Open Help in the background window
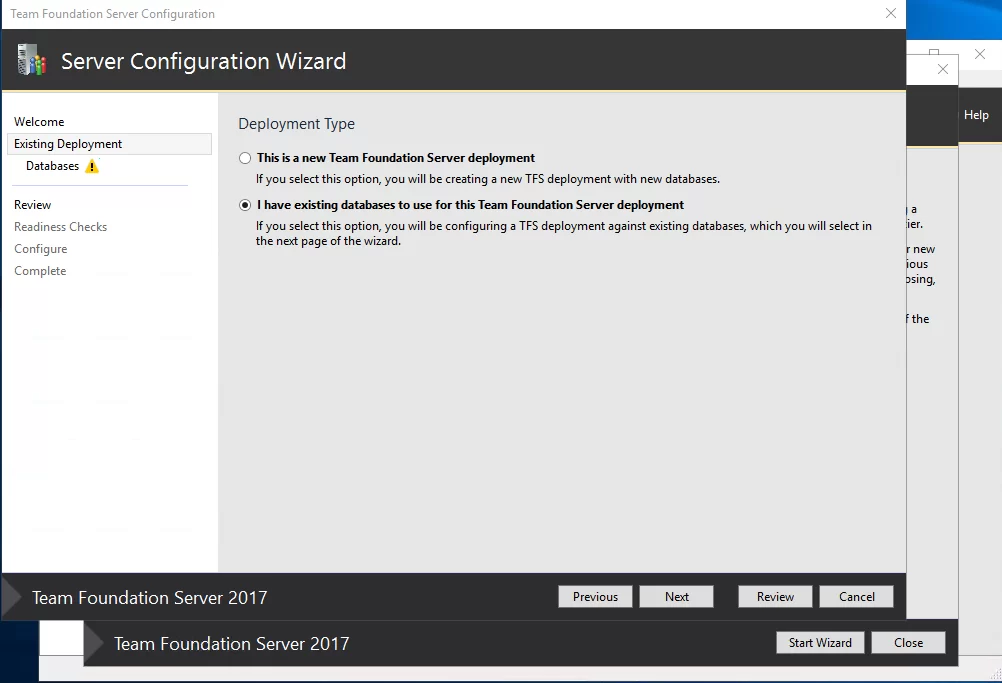Screen dimensions: 1002x683 [976, 115]
